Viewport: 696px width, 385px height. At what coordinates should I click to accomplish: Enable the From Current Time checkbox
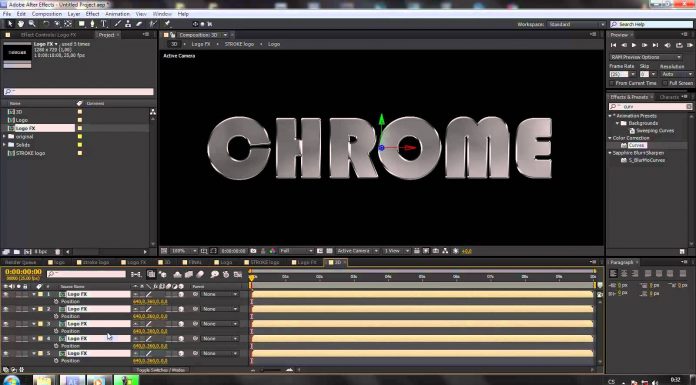click(x=612, y=83)
